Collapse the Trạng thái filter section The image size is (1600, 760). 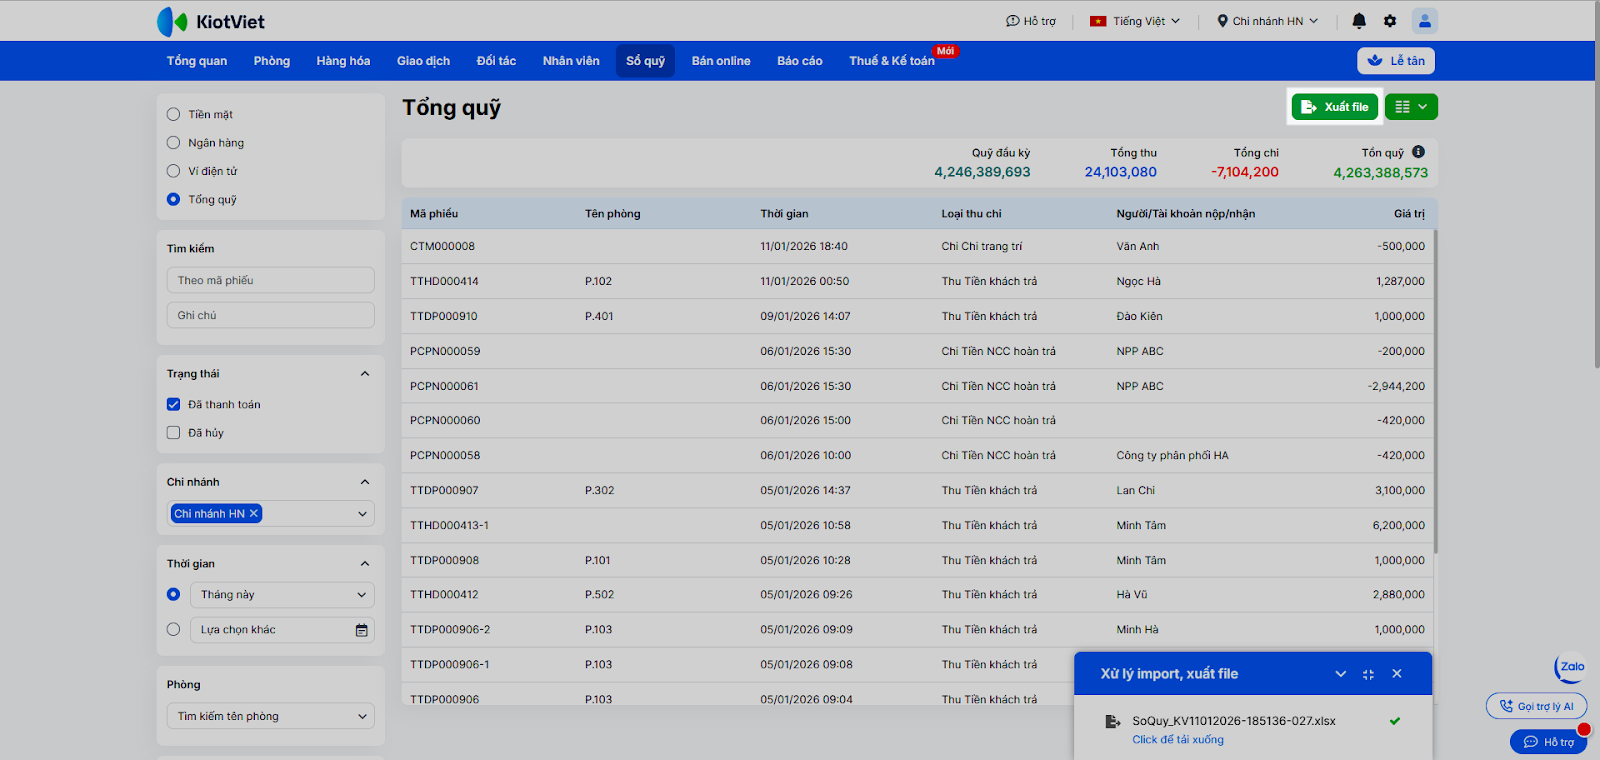[365, 374]
